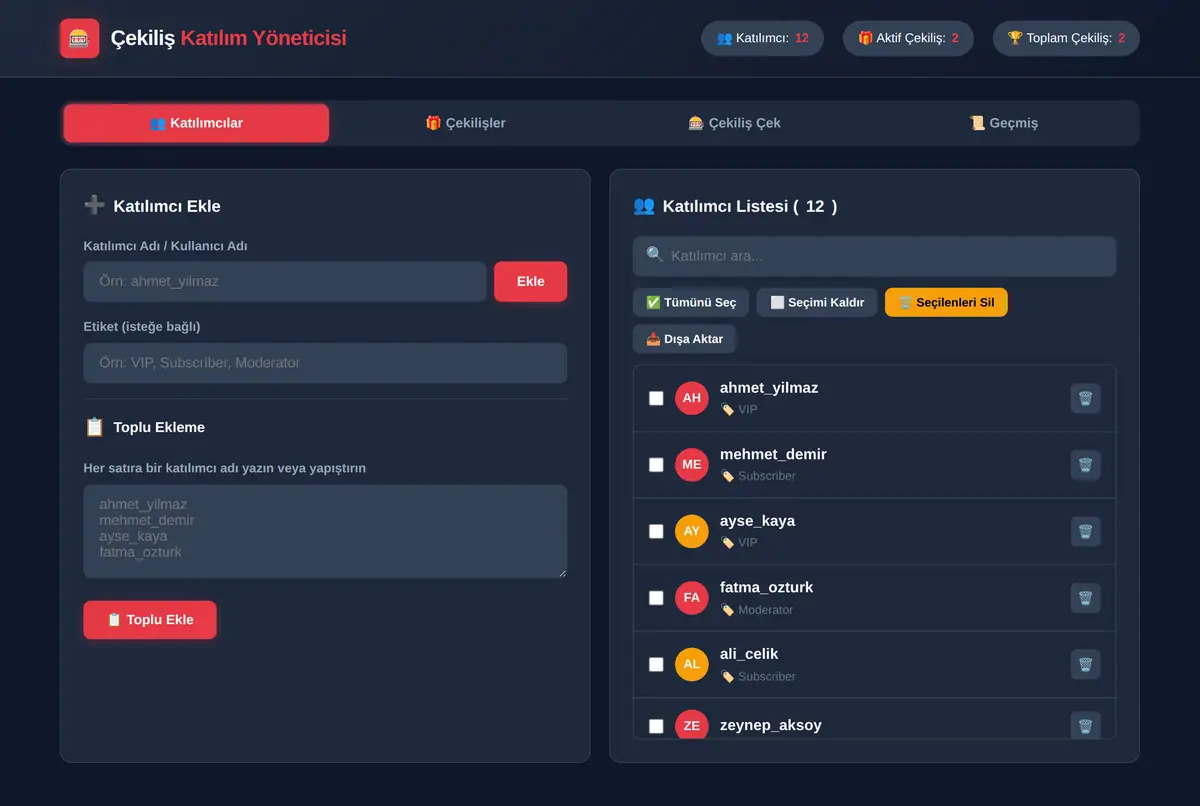The image size is (1200, 806).
Task: Click the trash icon for zeynep_aksoy
Action: [1085, 726]
